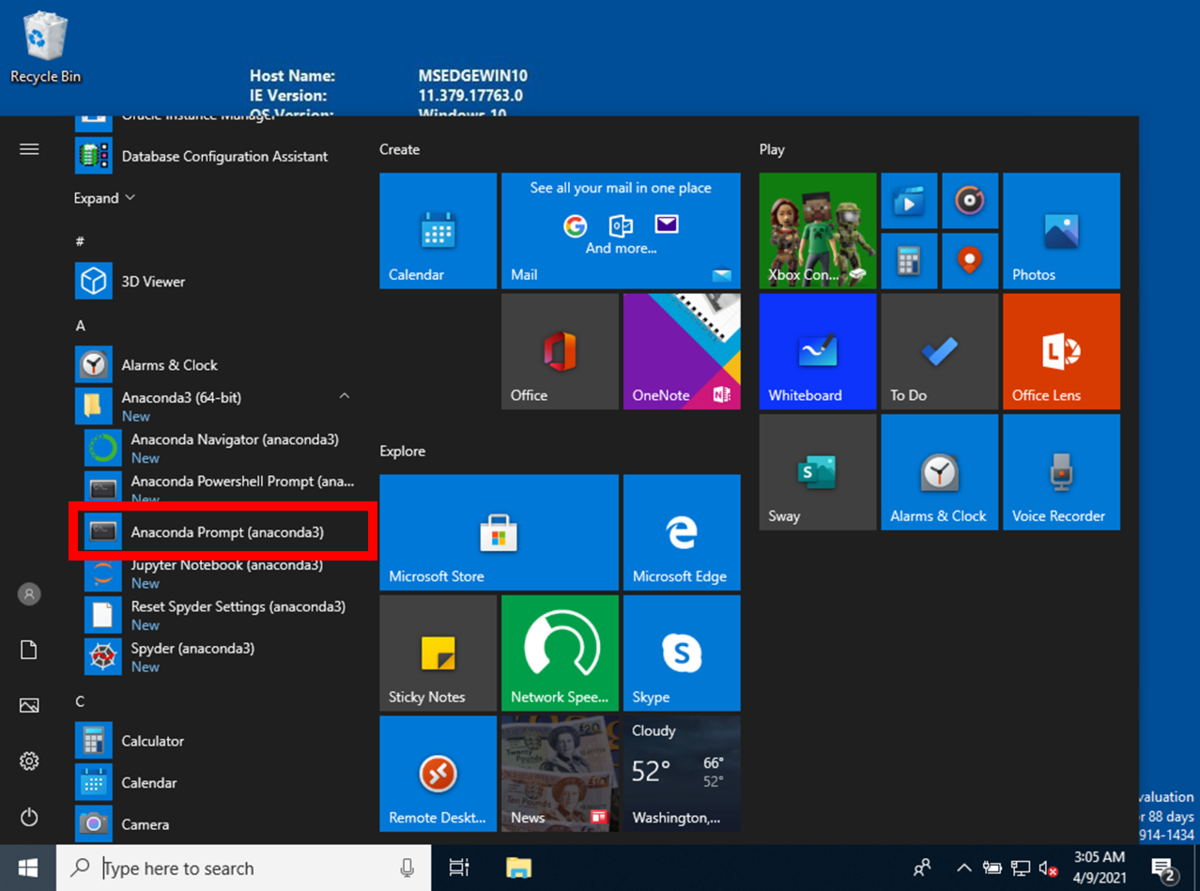
Task: Open the Xbox Console Companion tile
Action: (x=818, y=231)
